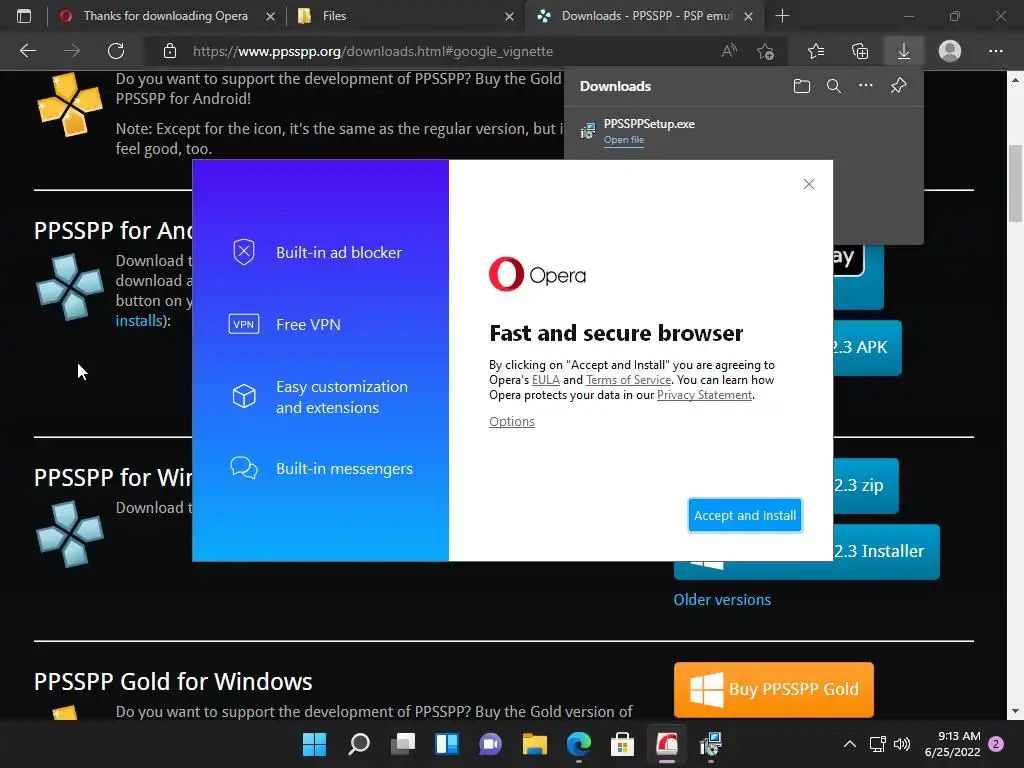
Task: Click the Buy PPSSPP Gold button
Action: click(x=773, y=690)
